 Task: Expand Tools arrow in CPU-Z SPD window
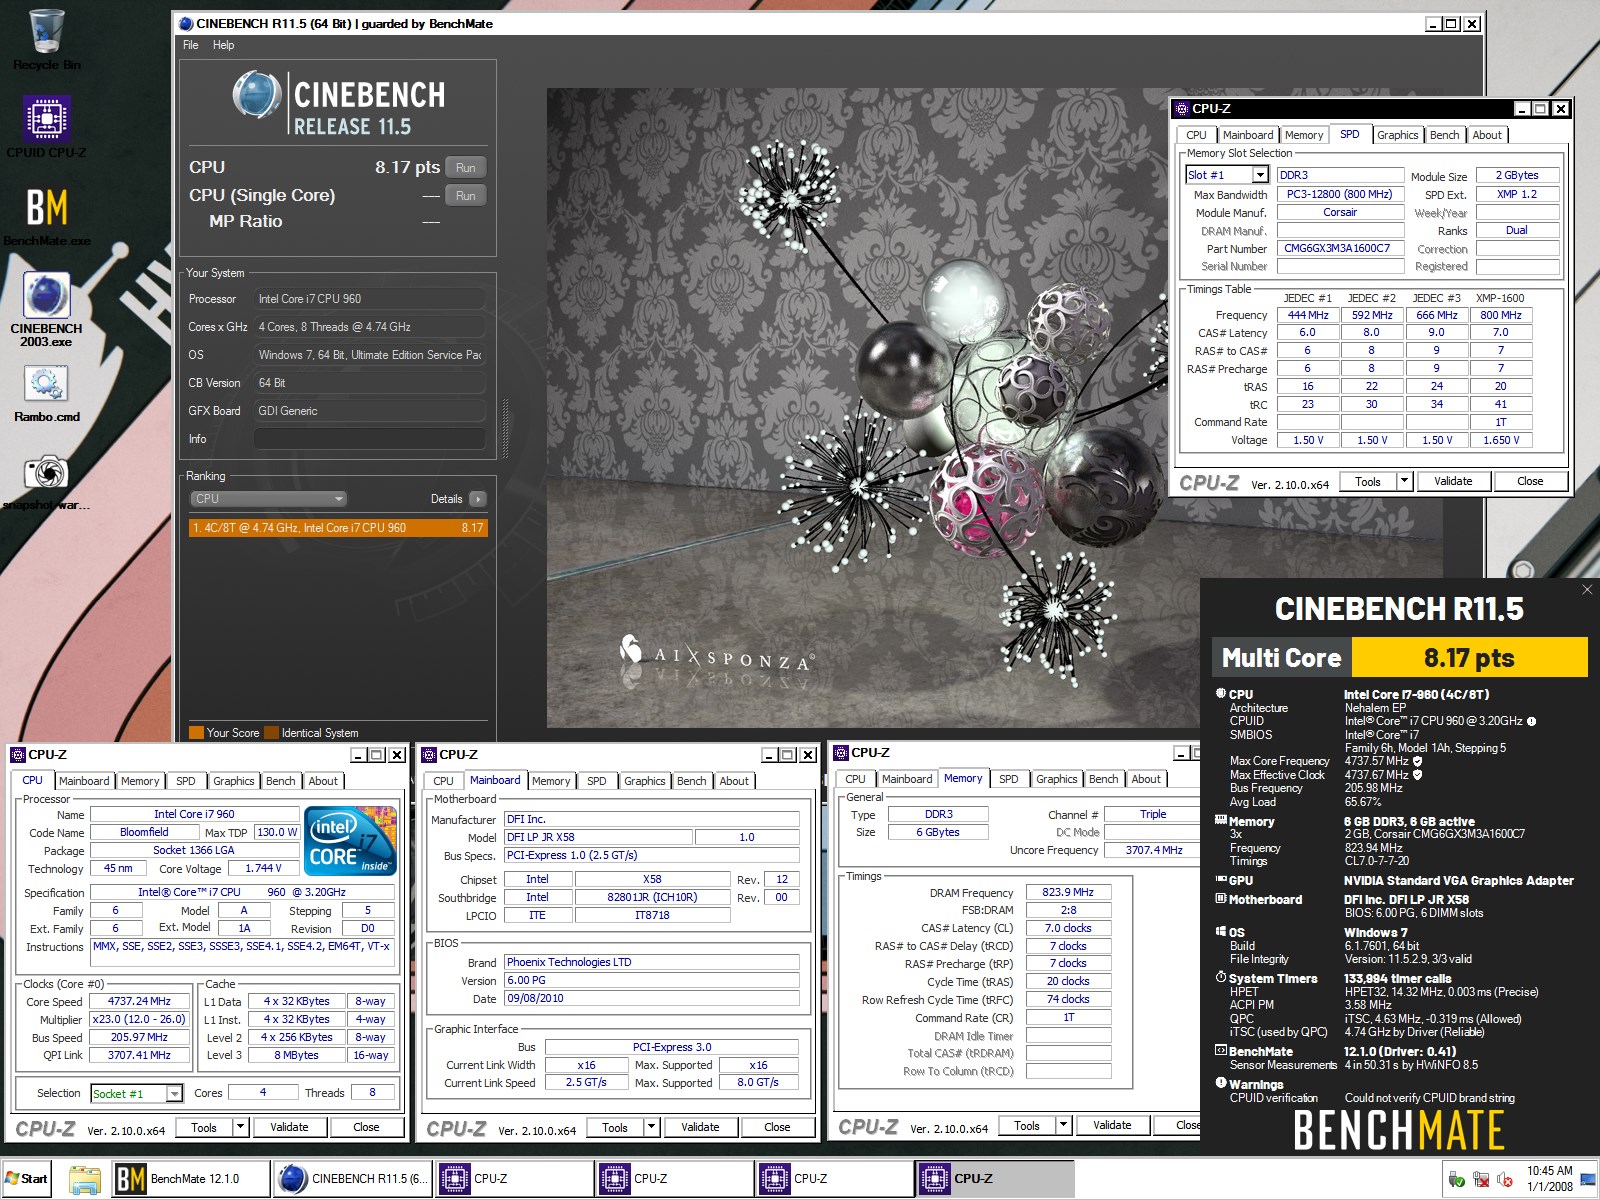pyautogui.click(x=1404, y=482)
